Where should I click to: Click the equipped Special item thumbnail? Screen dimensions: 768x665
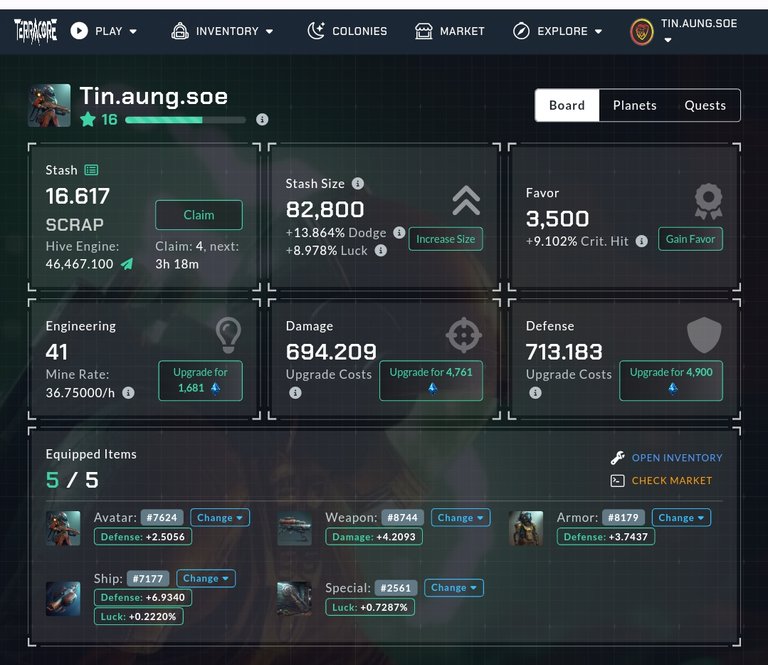(294, 598)
